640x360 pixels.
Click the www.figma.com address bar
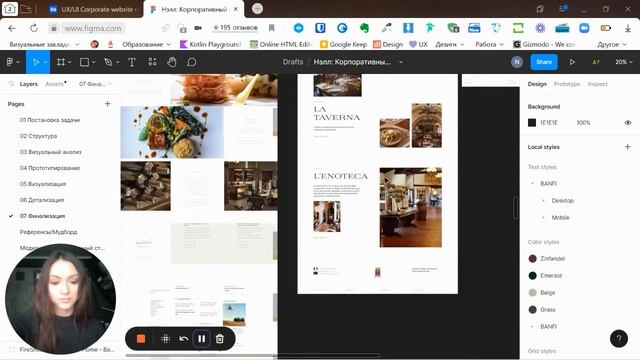click(93, 28)
